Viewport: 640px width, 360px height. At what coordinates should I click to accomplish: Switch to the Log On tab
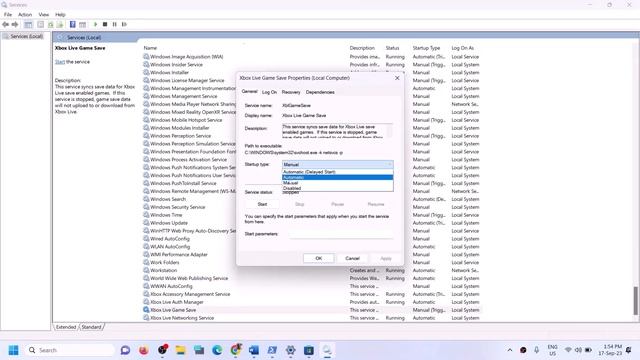point(269,92)
